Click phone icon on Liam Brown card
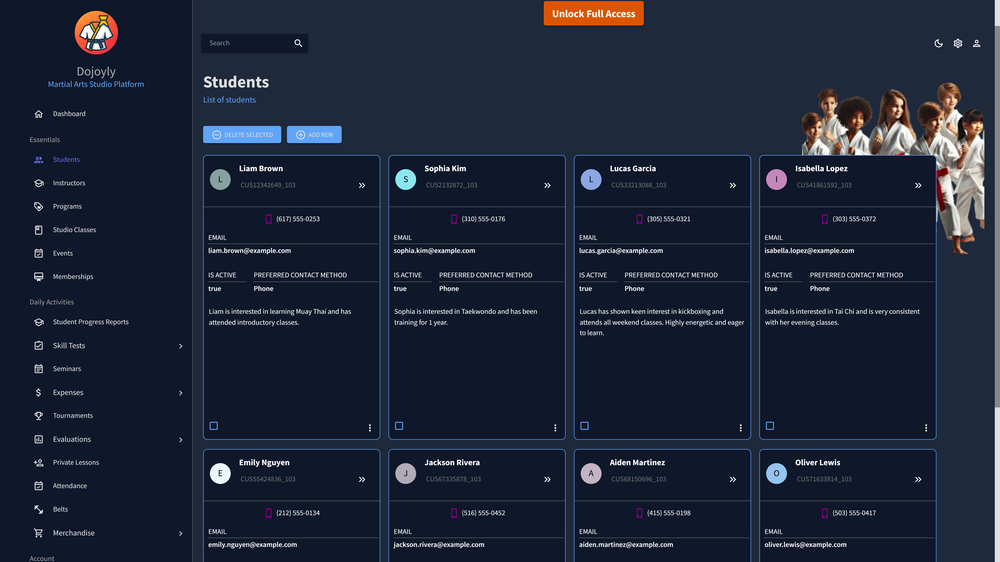The width and height of the screenshot is (1000, 562). pos(268,219)
